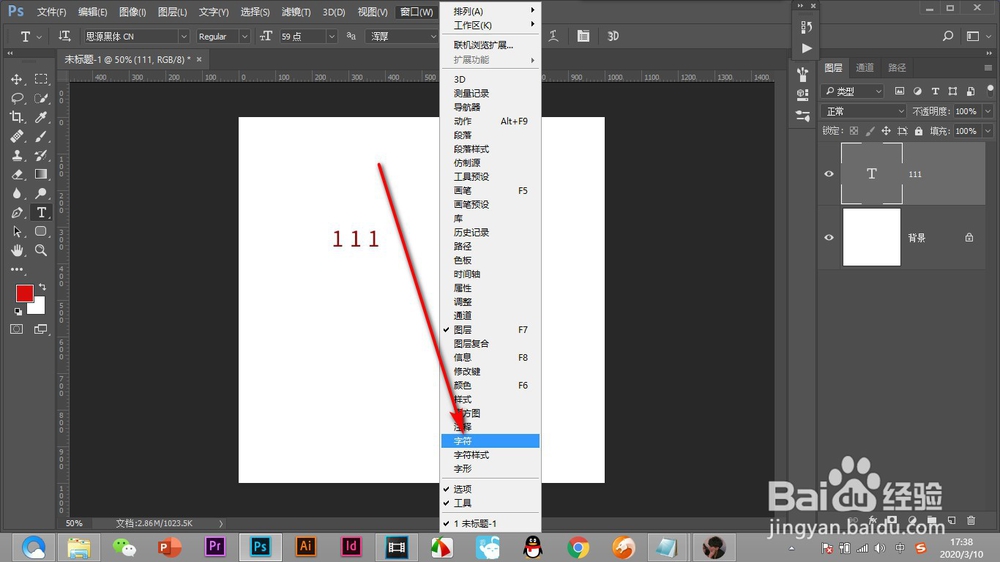The height and width of the screenshot is (562, 1000).
Task: Hide the 111 text layer
Action: coord(829,174)
